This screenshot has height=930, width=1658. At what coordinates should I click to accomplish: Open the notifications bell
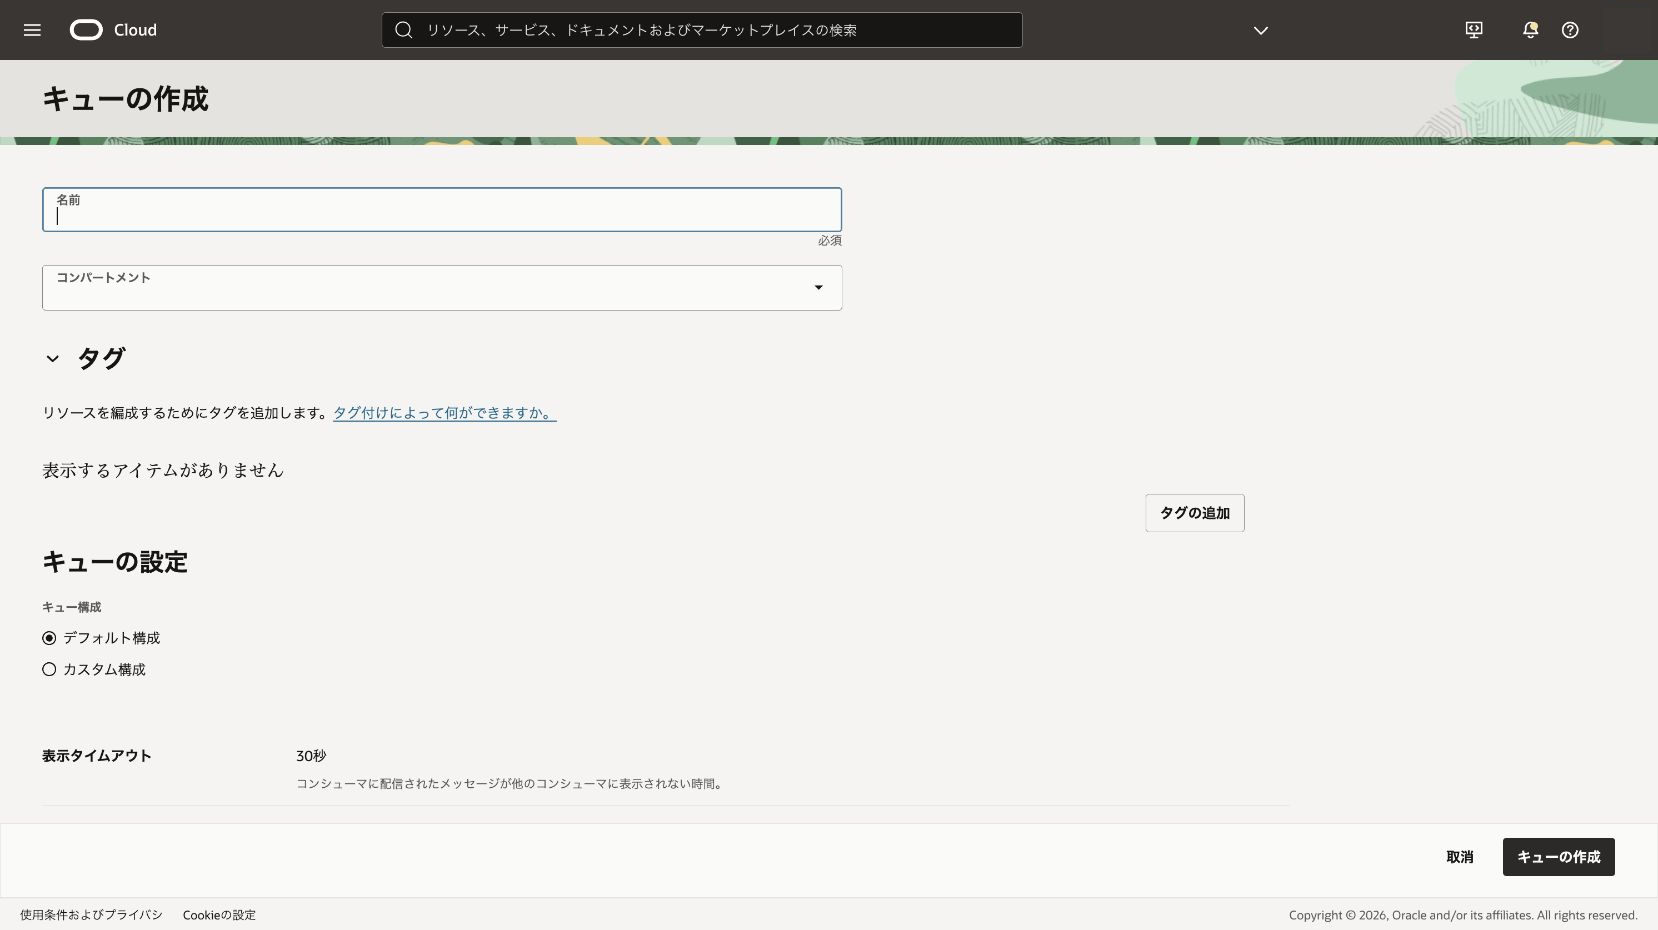[x=1530, y=30]
